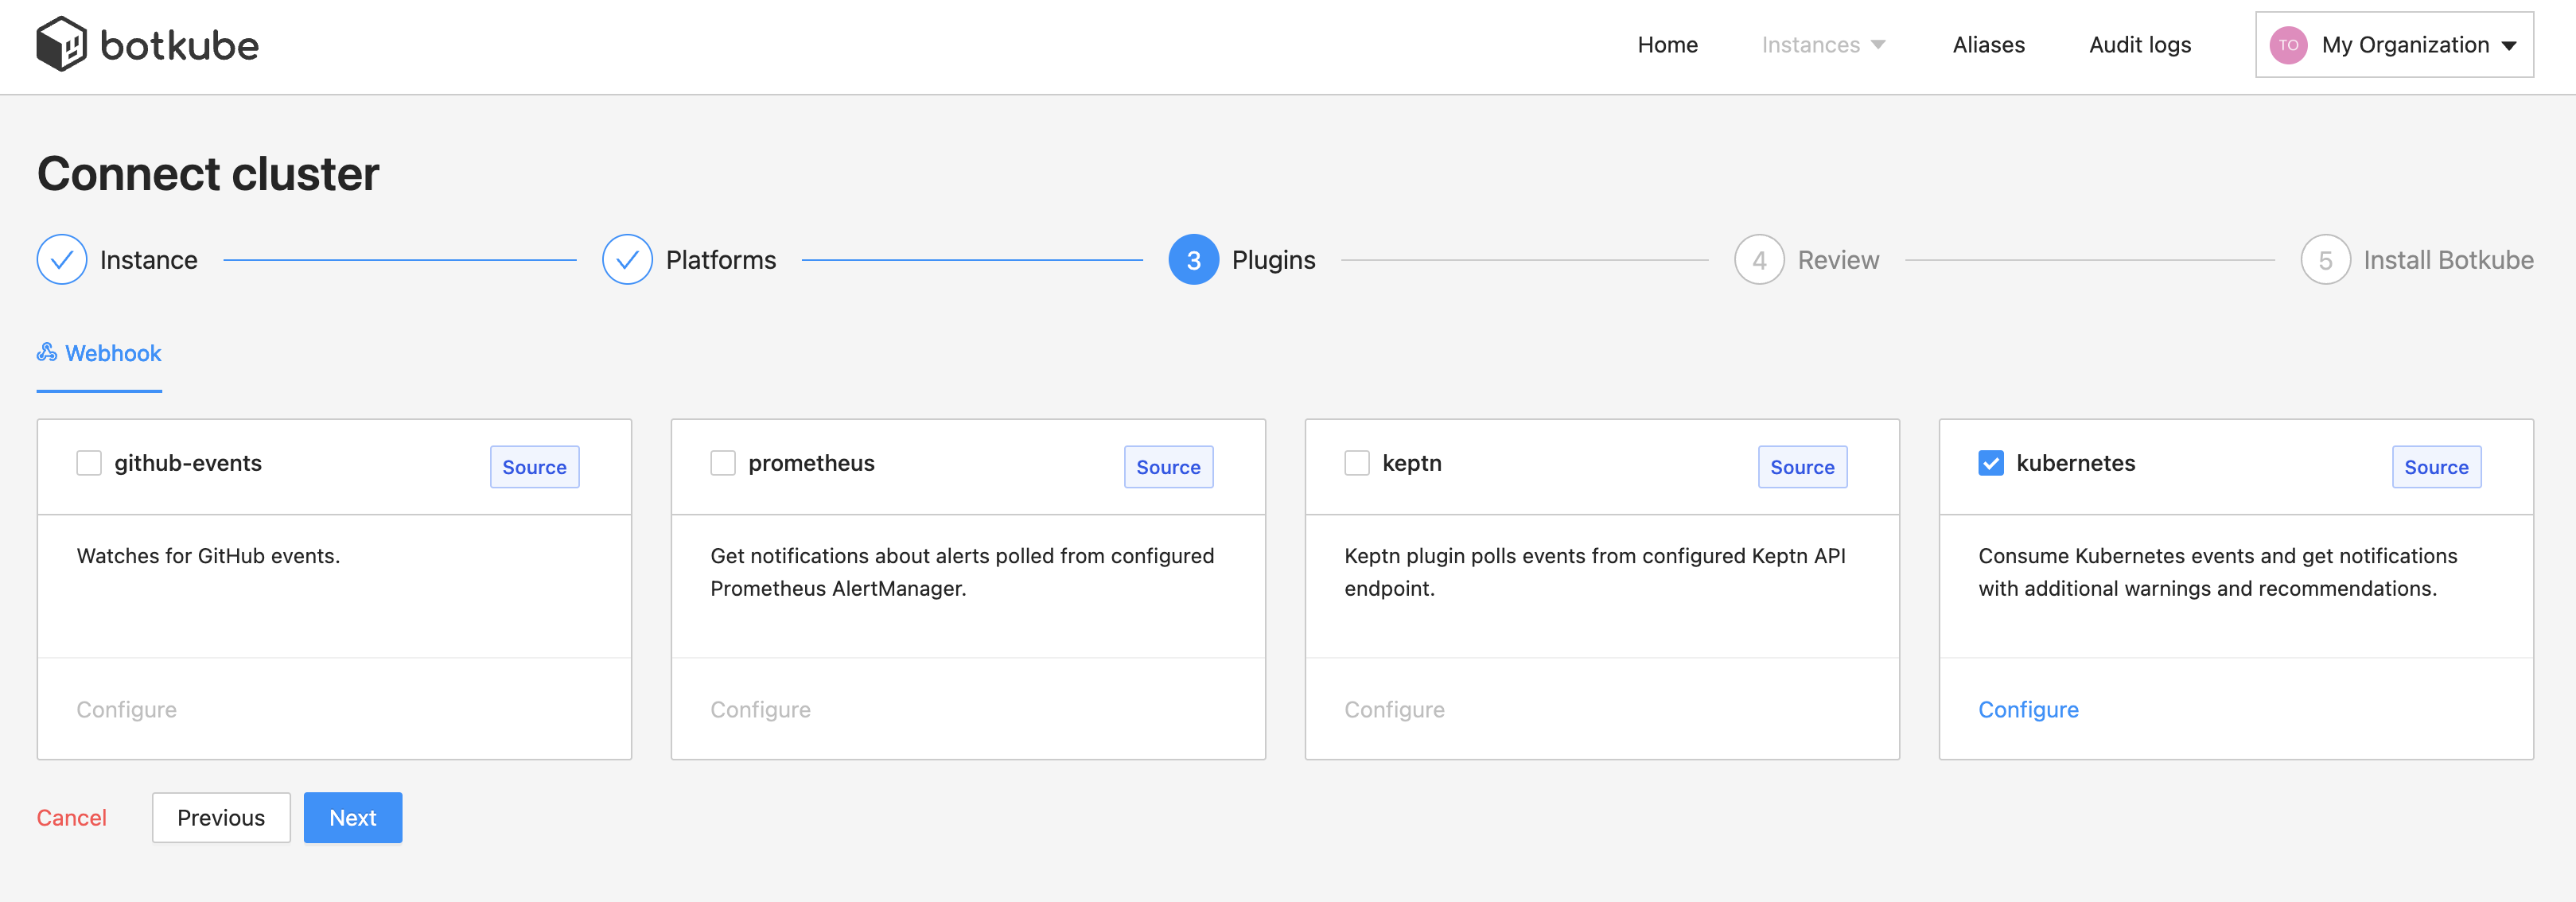Cancel the cluster connection

(x=71, y=818)
